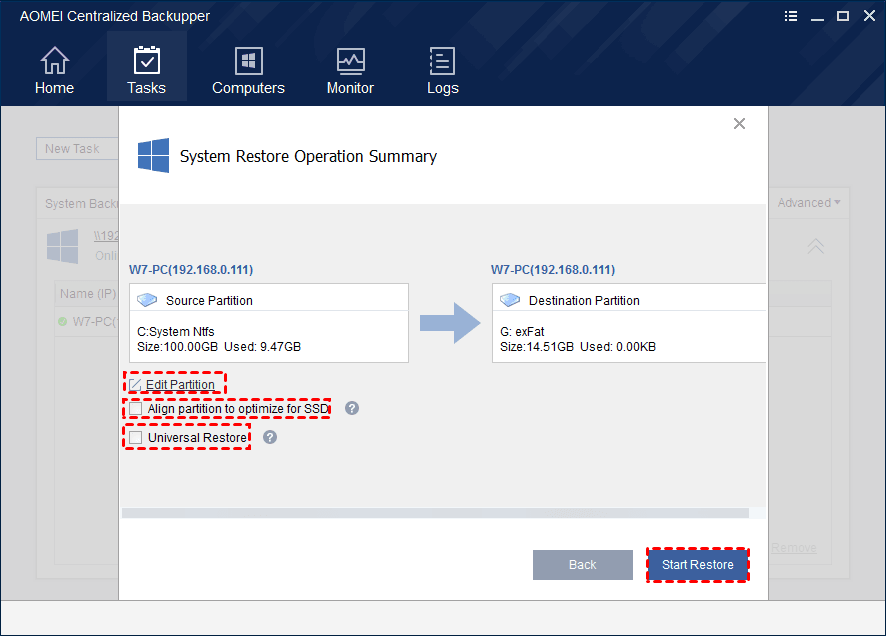This screenshot has width=886, height=636.
Task: Click the Edit Partition link
Action: pos(180,385)
